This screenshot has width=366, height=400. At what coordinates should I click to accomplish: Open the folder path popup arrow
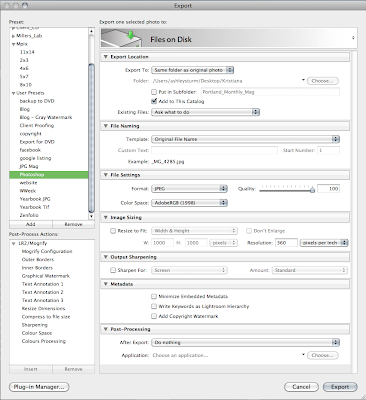pos(303,80)
